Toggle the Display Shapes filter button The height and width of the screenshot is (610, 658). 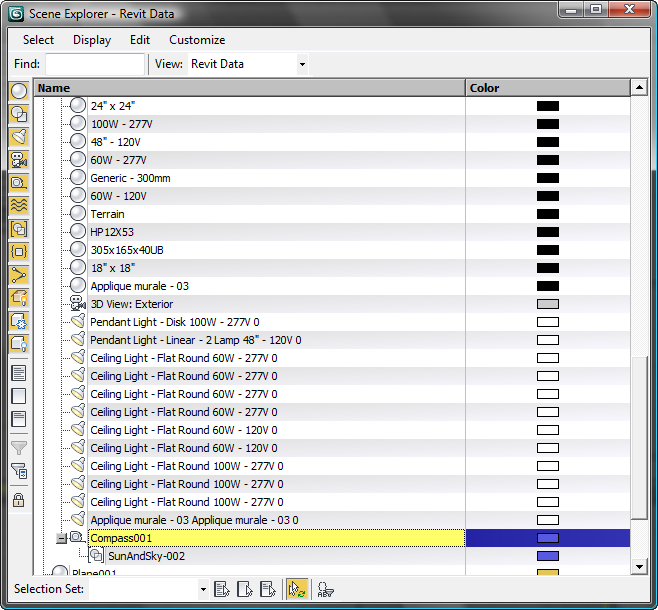[19, 114]
